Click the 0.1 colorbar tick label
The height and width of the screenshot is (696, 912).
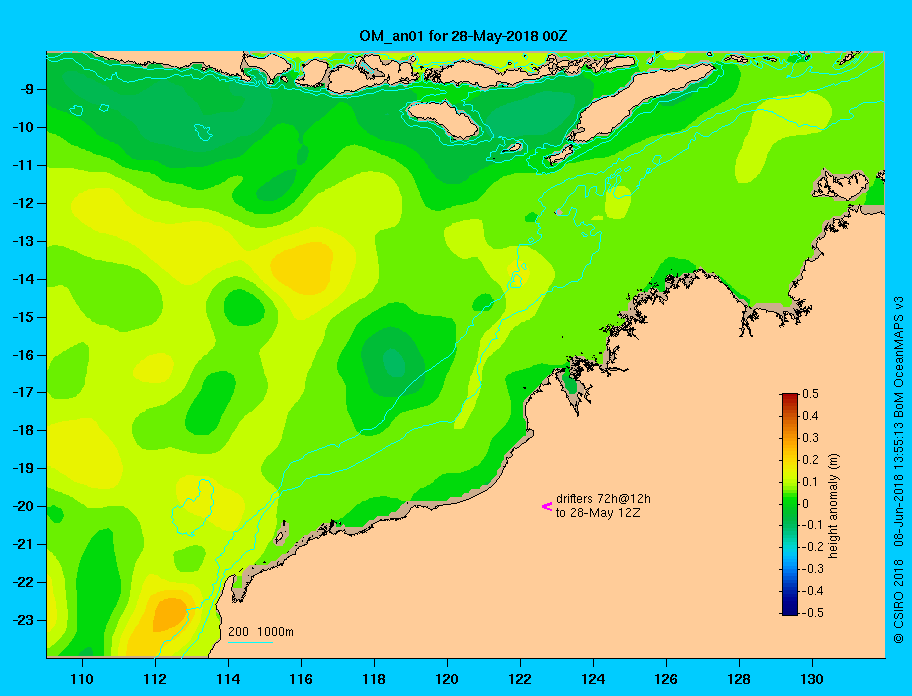(x=810, y=482)
